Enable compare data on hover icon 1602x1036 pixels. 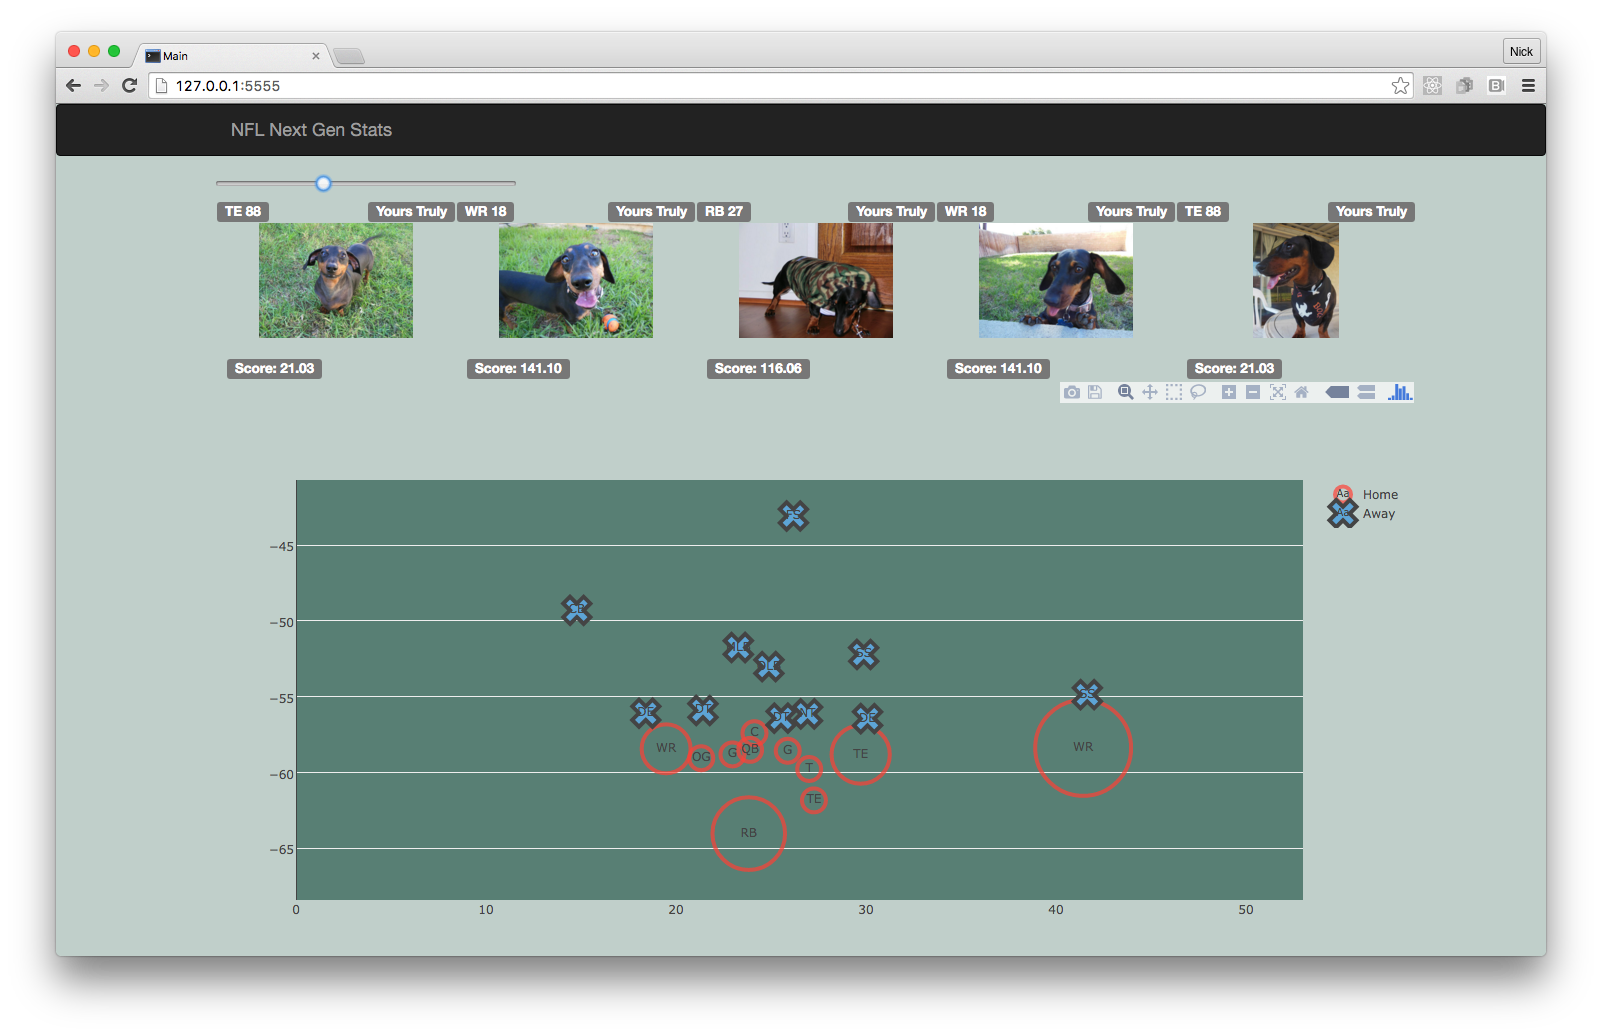pyautogui.click(x=1367, y=393)
